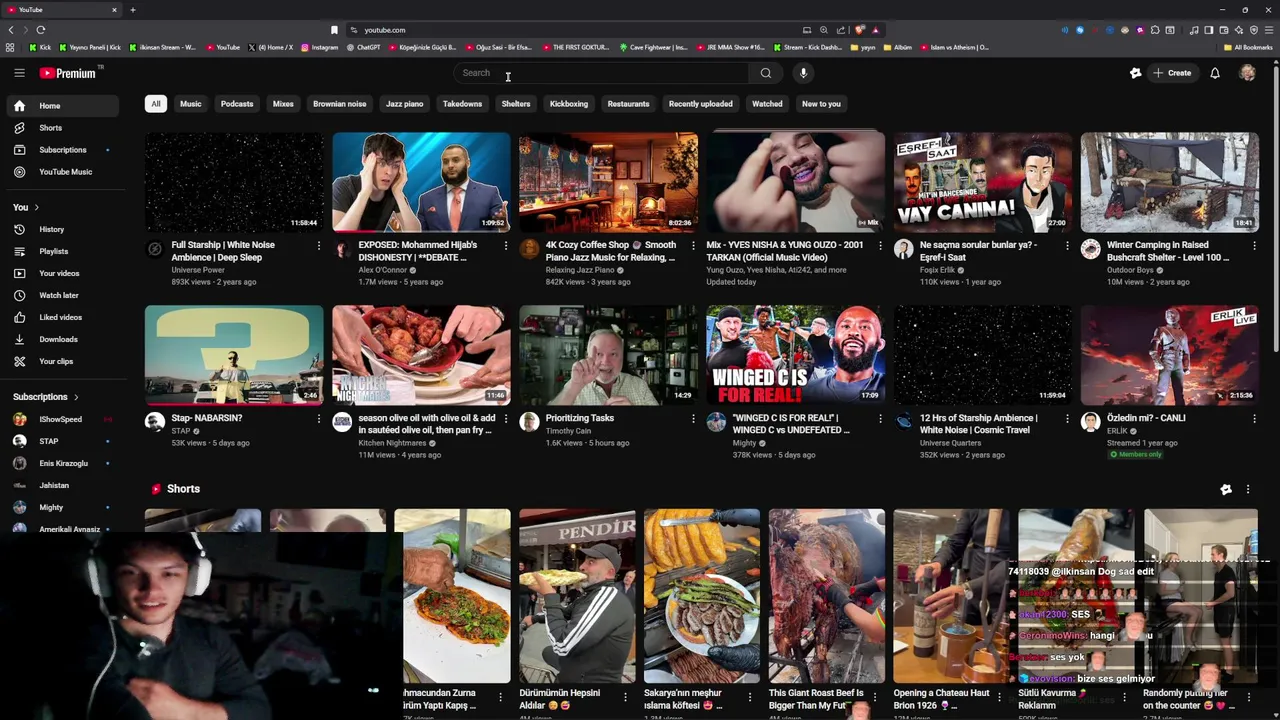Open Full Starship White Noise thumbnail
Screen dimensions: 1280x720
click(234, 182)
